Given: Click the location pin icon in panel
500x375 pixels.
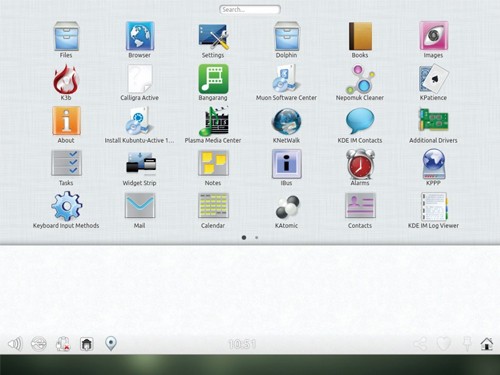Looking at the screenshot, I should click(x=111, y=344).
